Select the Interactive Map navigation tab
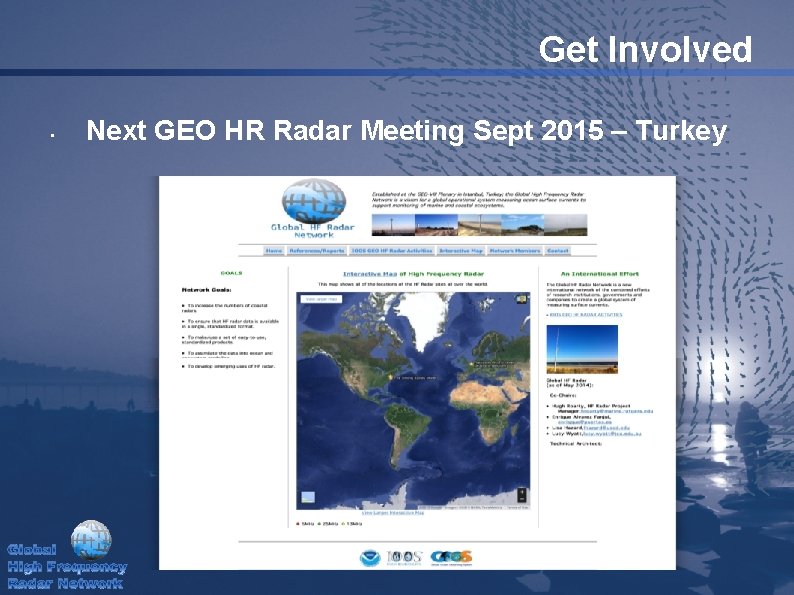 [461, 251]
